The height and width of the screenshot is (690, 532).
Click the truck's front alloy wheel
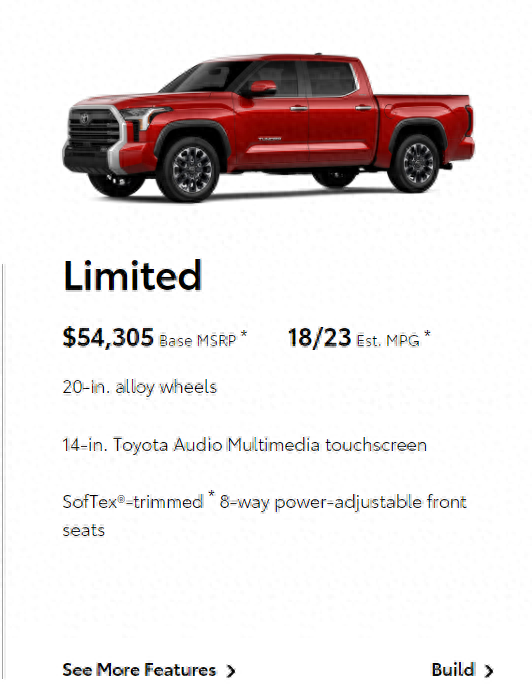point(190,169)
